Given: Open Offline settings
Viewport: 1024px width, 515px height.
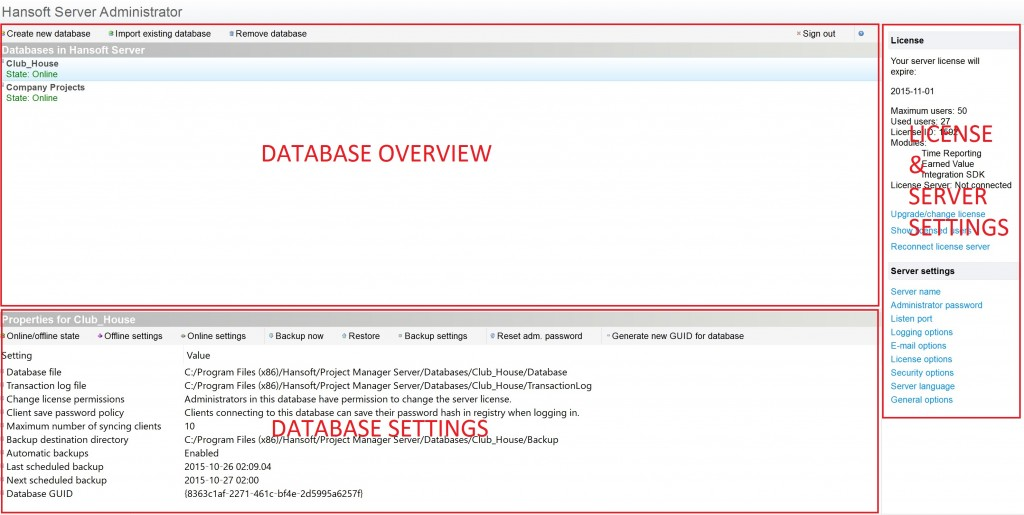Looking at the screenshot, I should [133, 336].
